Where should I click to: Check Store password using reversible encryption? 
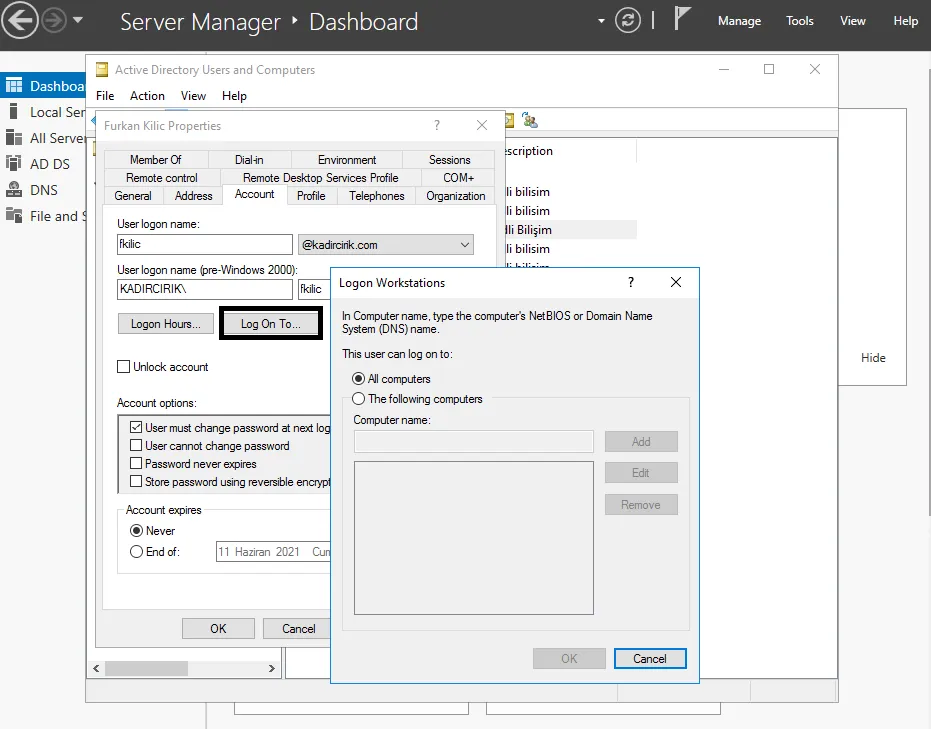pyautogui.click(x=136, y=481)
